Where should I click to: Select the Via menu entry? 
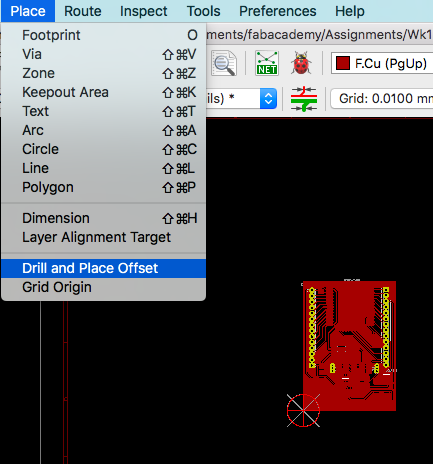pyautogui.click(x=104, y=54)
